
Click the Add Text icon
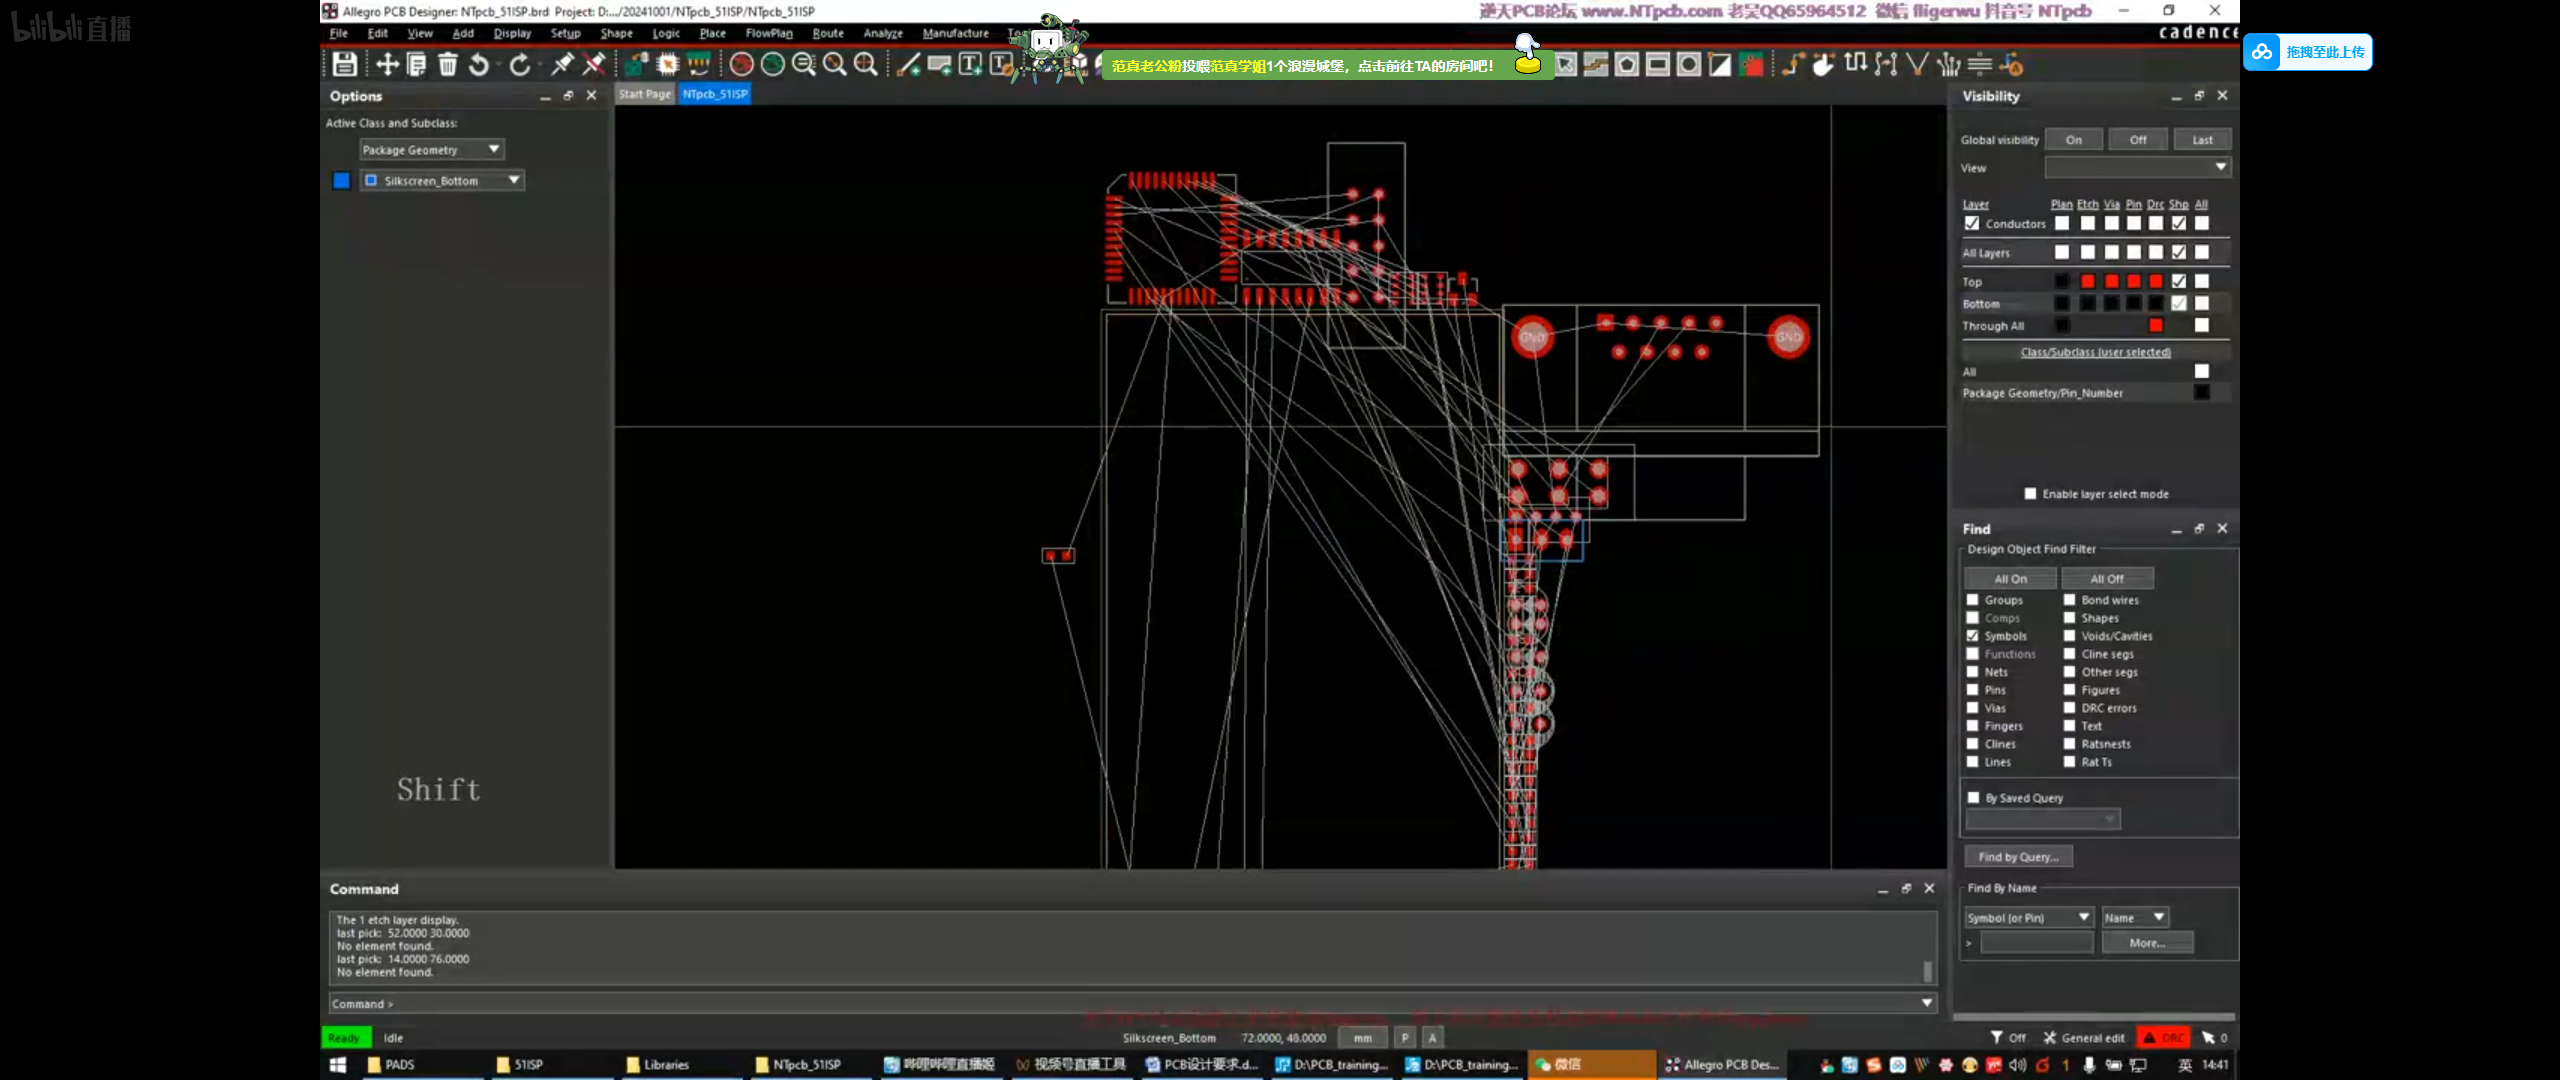[970, 65]
